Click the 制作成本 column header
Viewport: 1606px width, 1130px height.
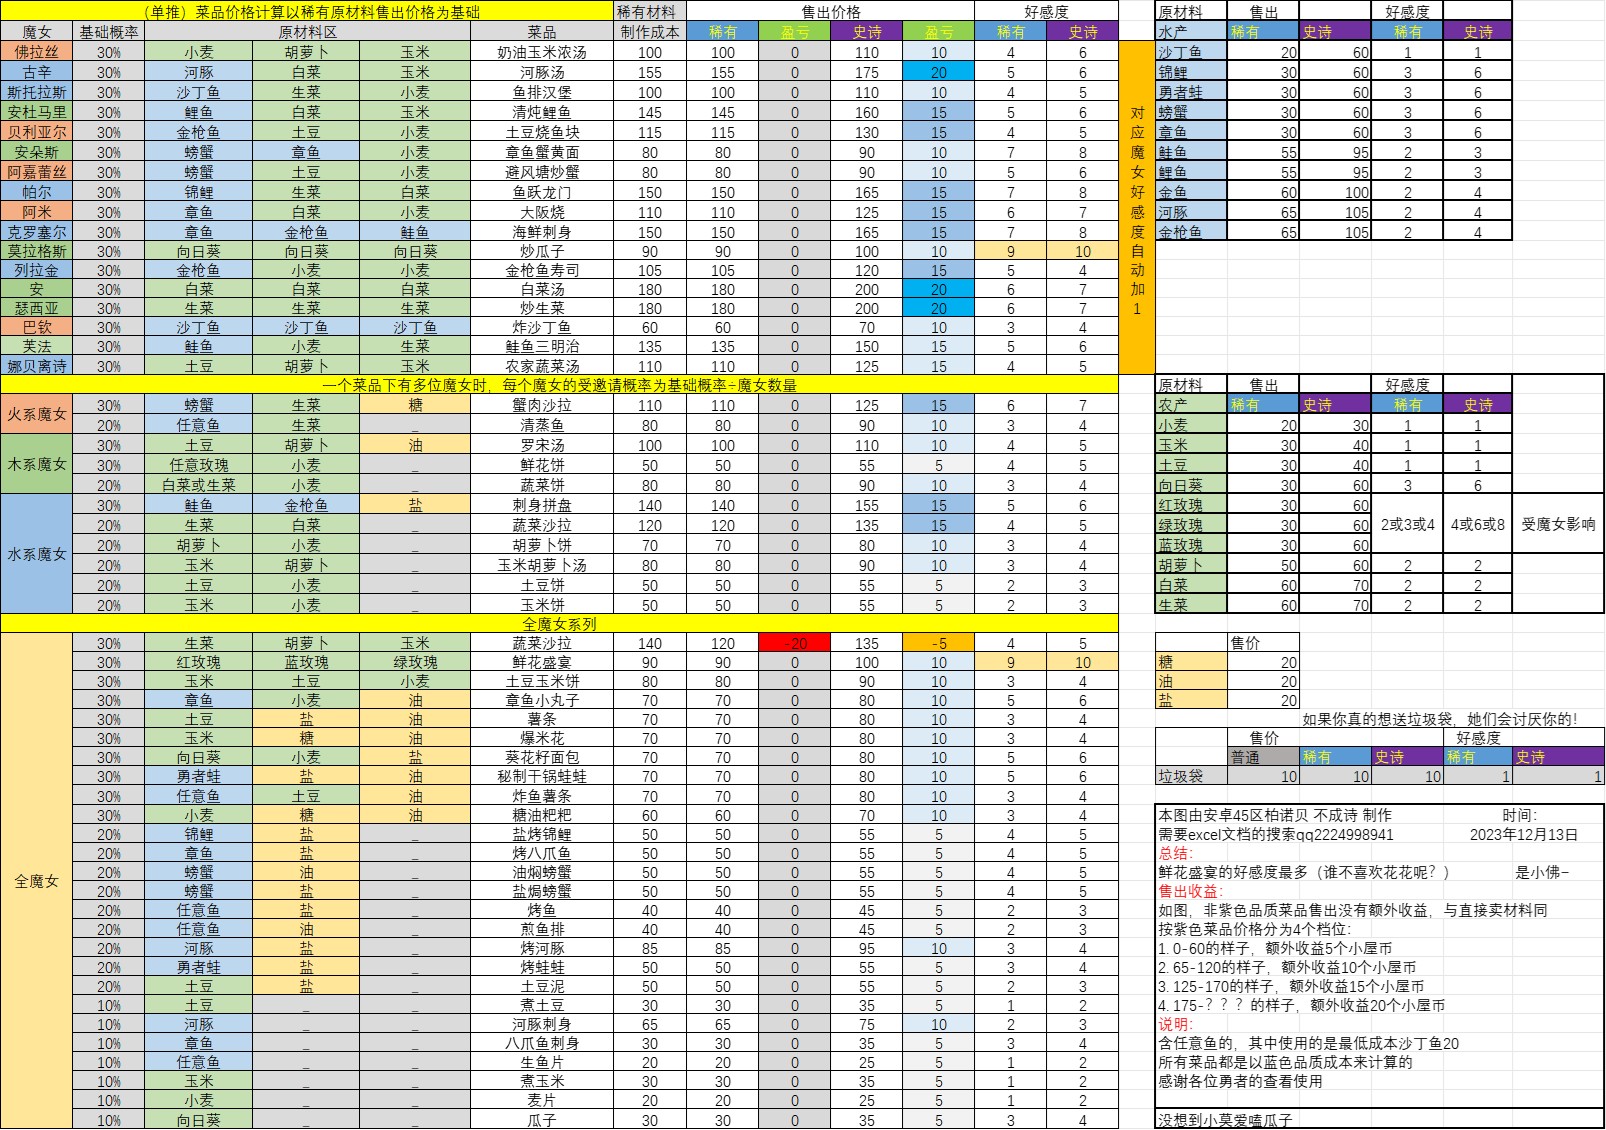coord(649,32)
